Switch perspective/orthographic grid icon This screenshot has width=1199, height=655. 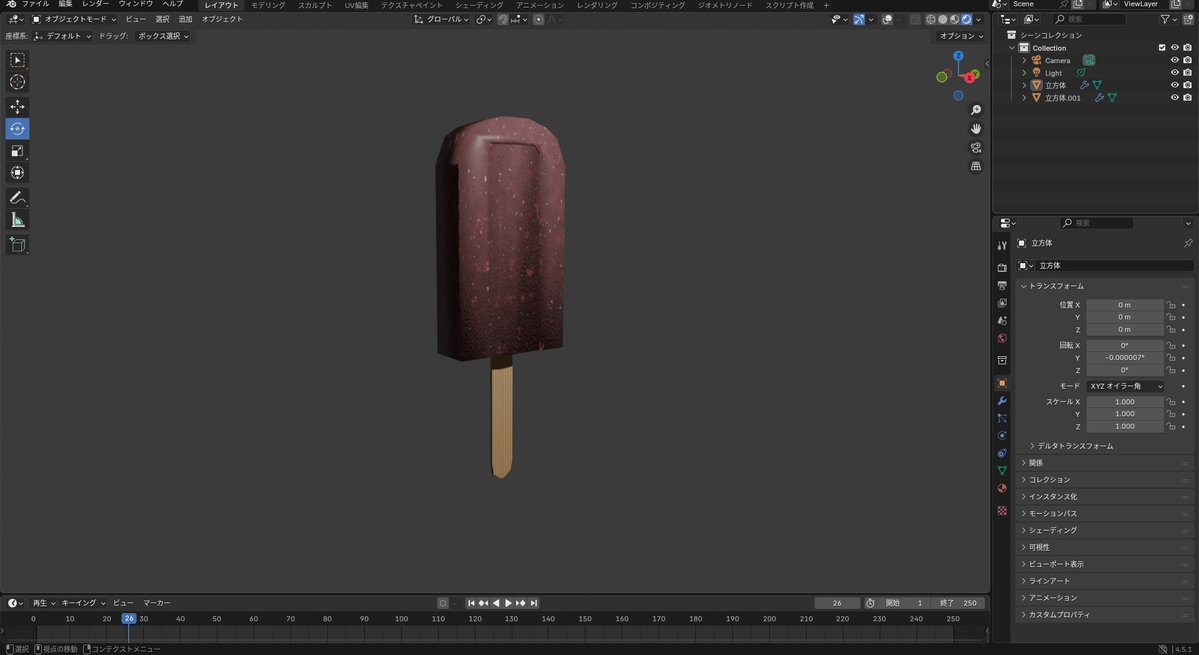point(976,166)
